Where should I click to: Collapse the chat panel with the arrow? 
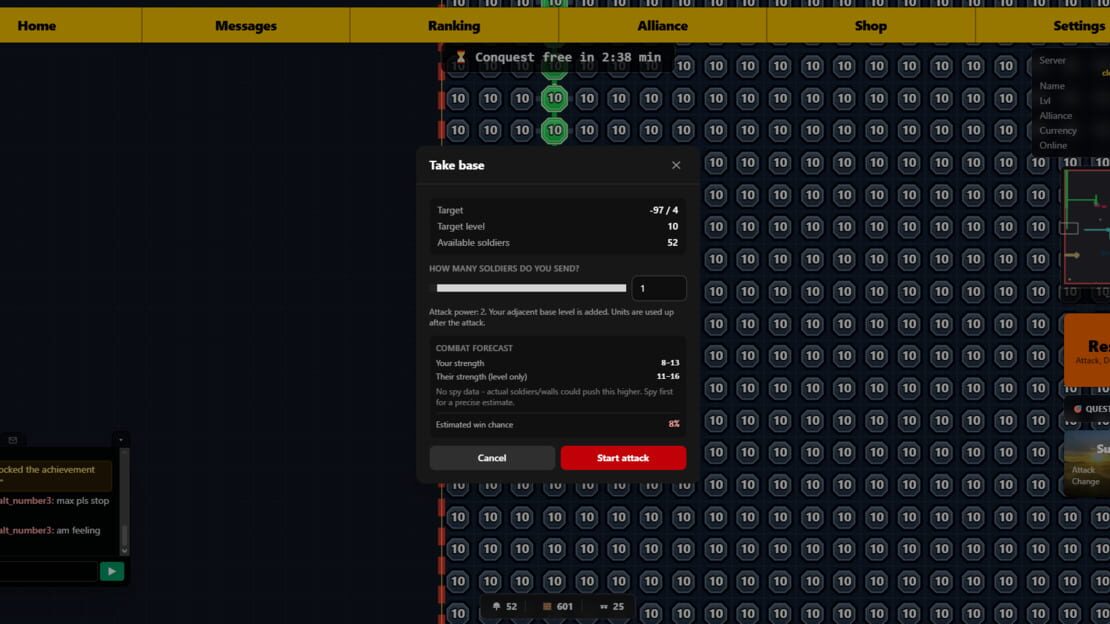[121, 440]
